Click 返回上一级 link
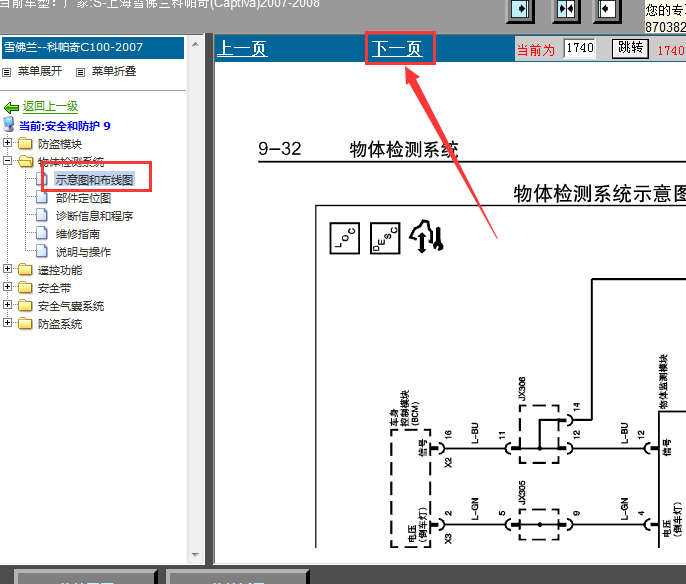Screen dimensions: 686x584 [x=50, y=106]
